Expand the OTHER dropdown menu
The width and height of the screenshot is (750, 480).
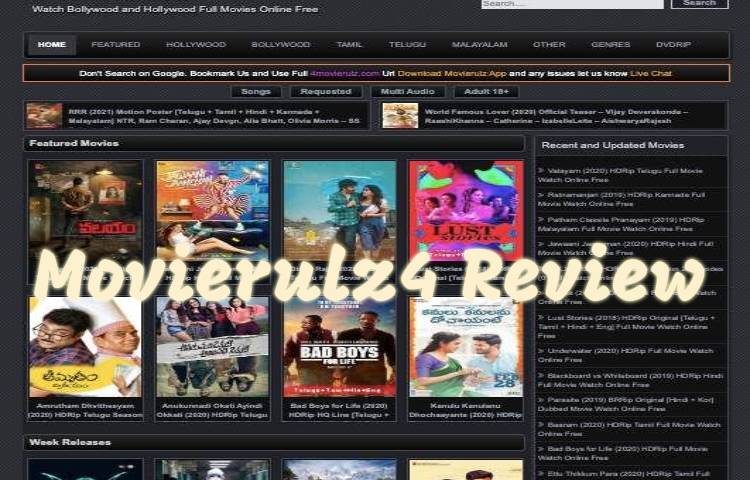pyautogui.click(x=549, y=45)
